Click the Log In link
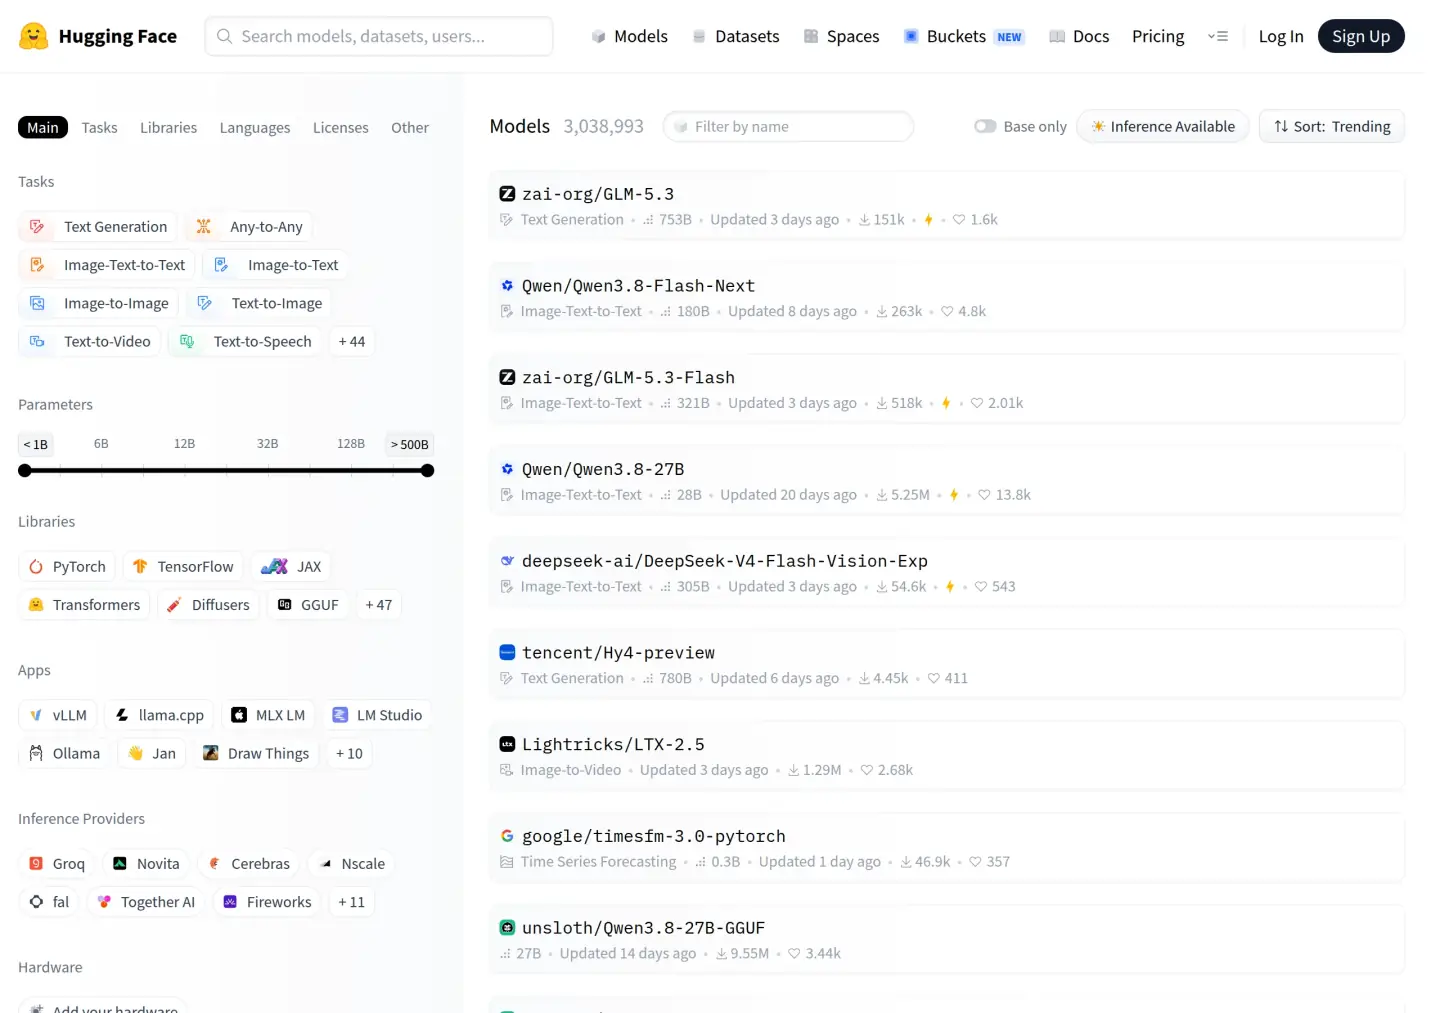This screenshot has width=1440, height=1013. [x=1281, y=36]
